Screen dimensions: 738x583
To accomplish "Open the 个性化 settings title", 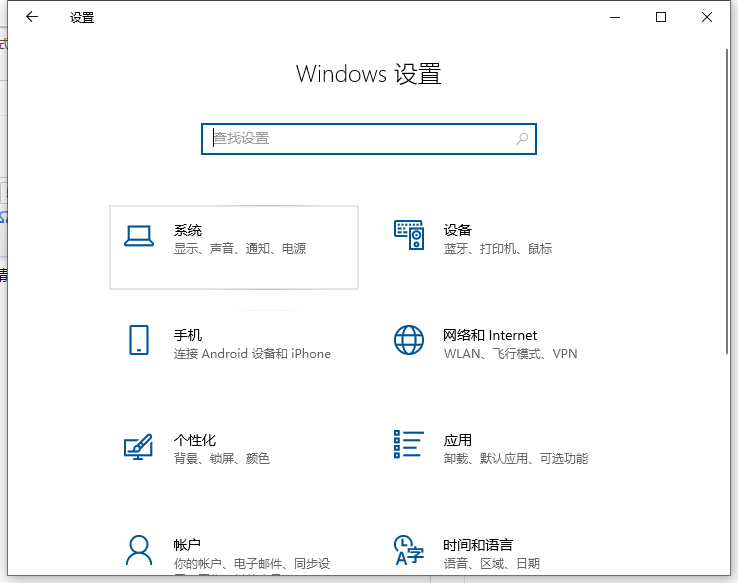I will coord(195,440).
